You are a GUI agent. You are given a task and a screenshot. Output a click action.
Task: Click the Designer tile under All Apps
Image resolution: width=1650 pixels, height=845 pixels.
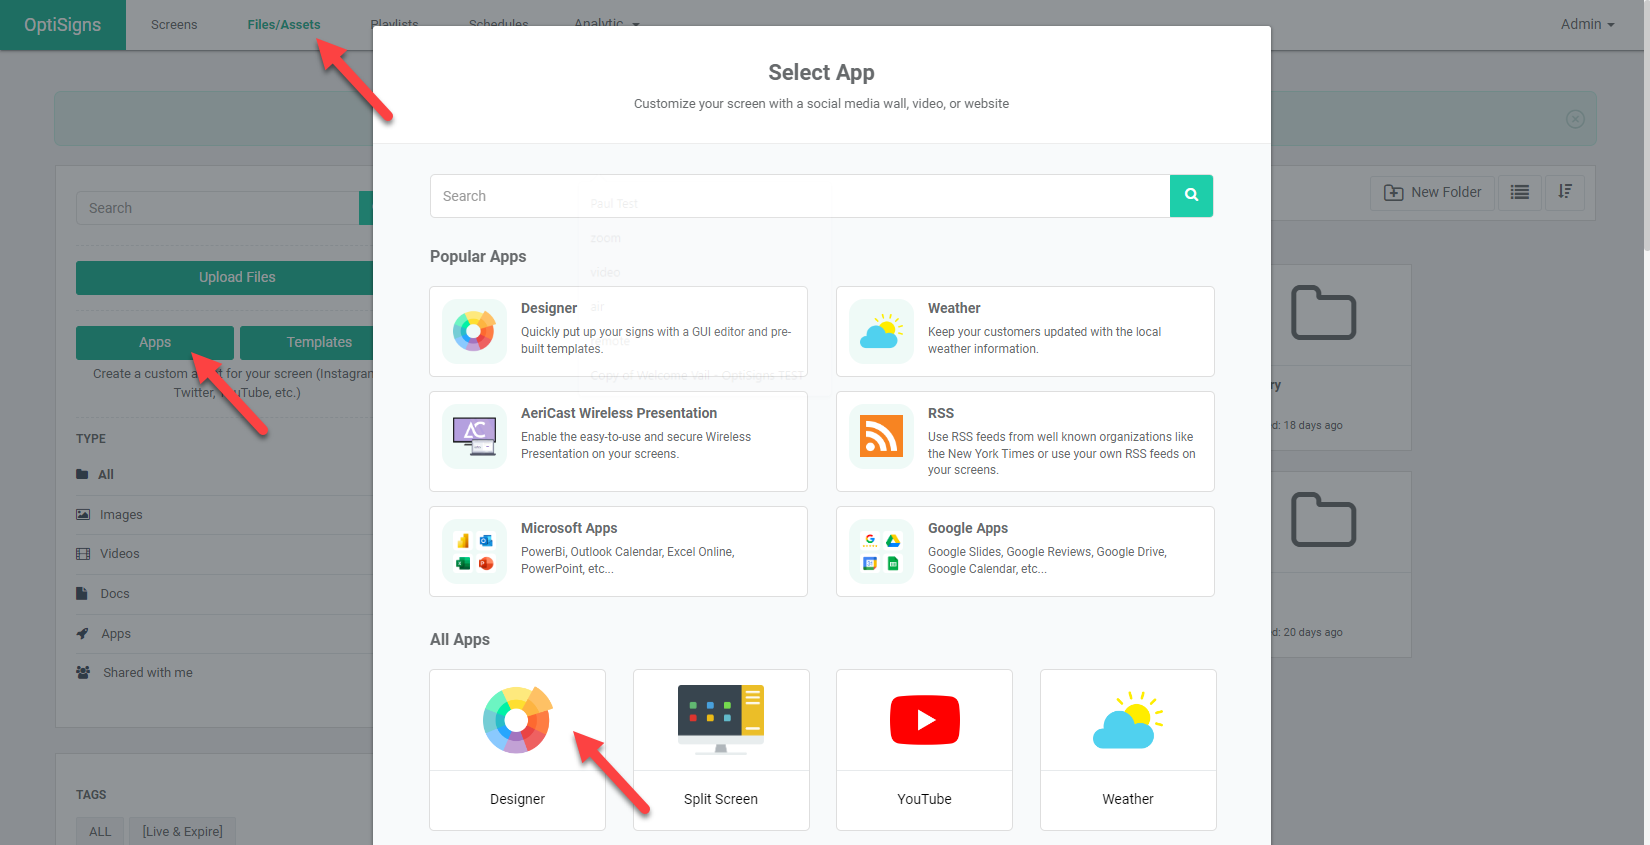coord(517,749)
